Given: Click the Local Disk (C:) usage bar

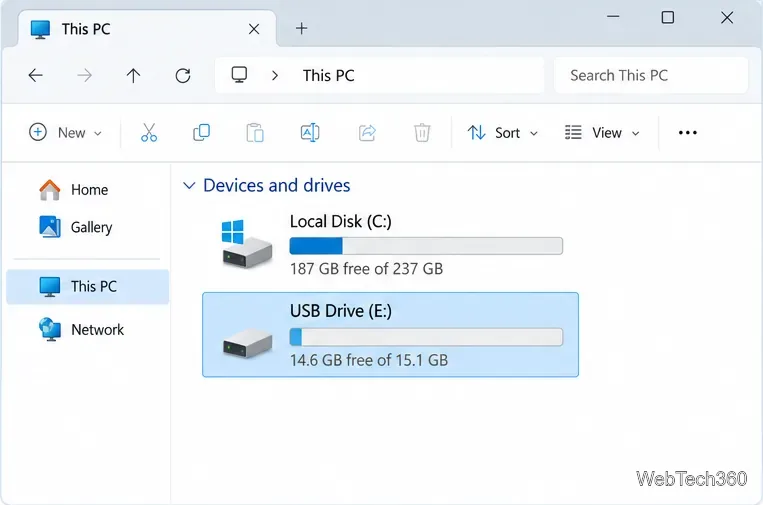Looking at the screenshot, I should pos(426,246).
